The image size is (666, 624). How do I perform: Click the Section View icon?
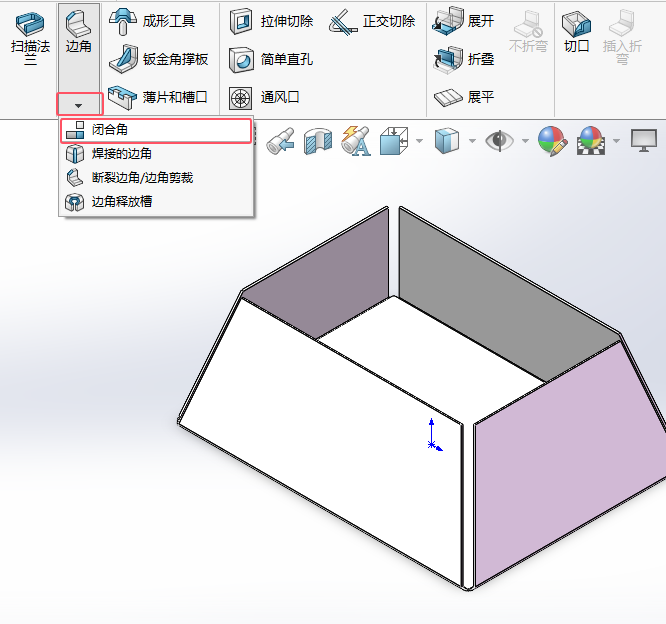(318, 141)
